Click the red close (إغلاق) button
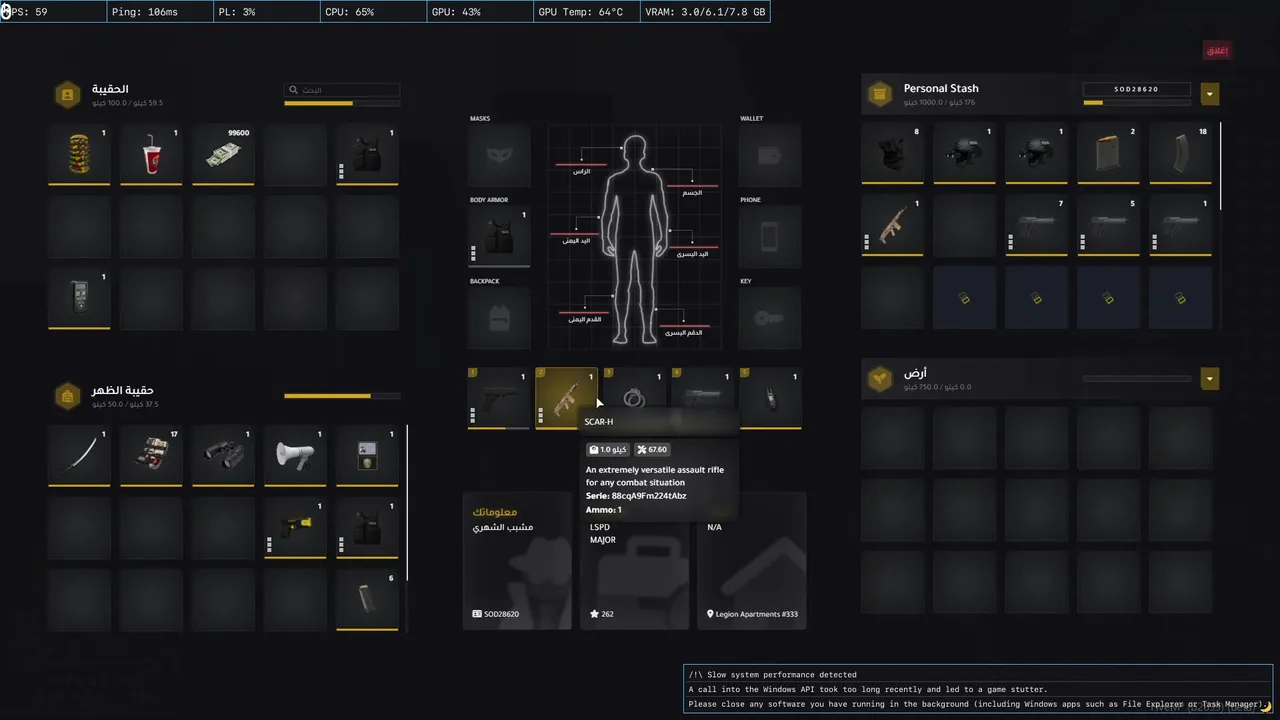The image size is (1280, 720). (x=1217, y=51)
